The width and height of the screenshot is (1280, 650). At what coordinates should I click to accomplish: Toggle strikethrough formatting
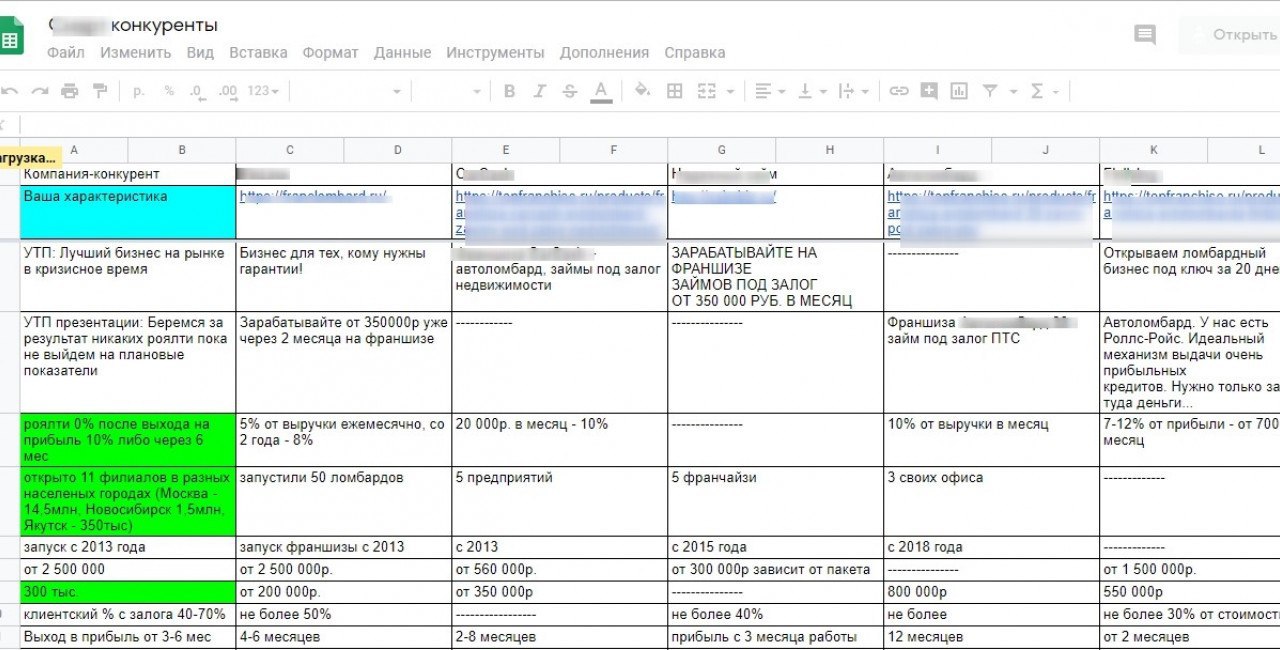(569, 91)
